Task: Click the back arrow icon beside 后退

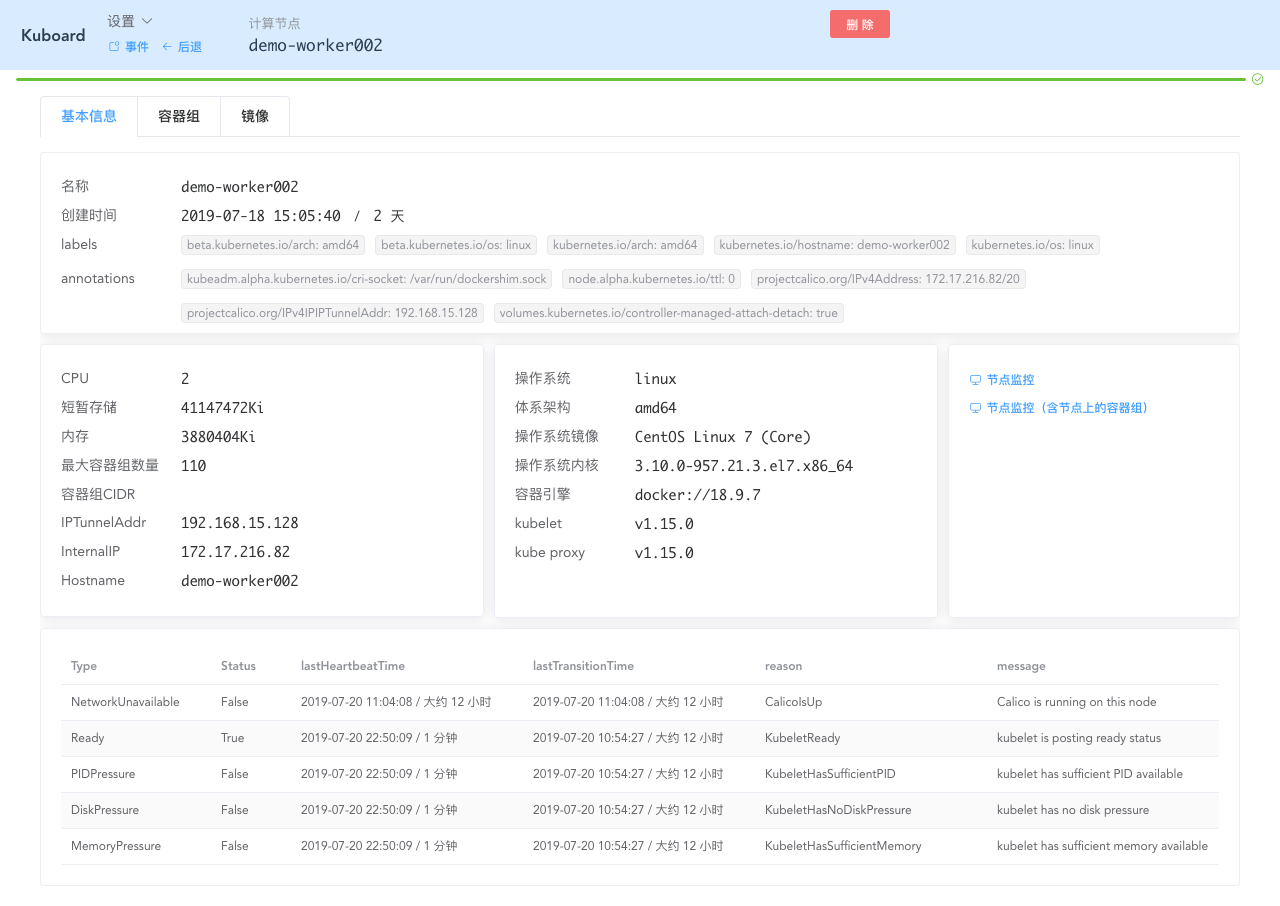Action: 167,47
